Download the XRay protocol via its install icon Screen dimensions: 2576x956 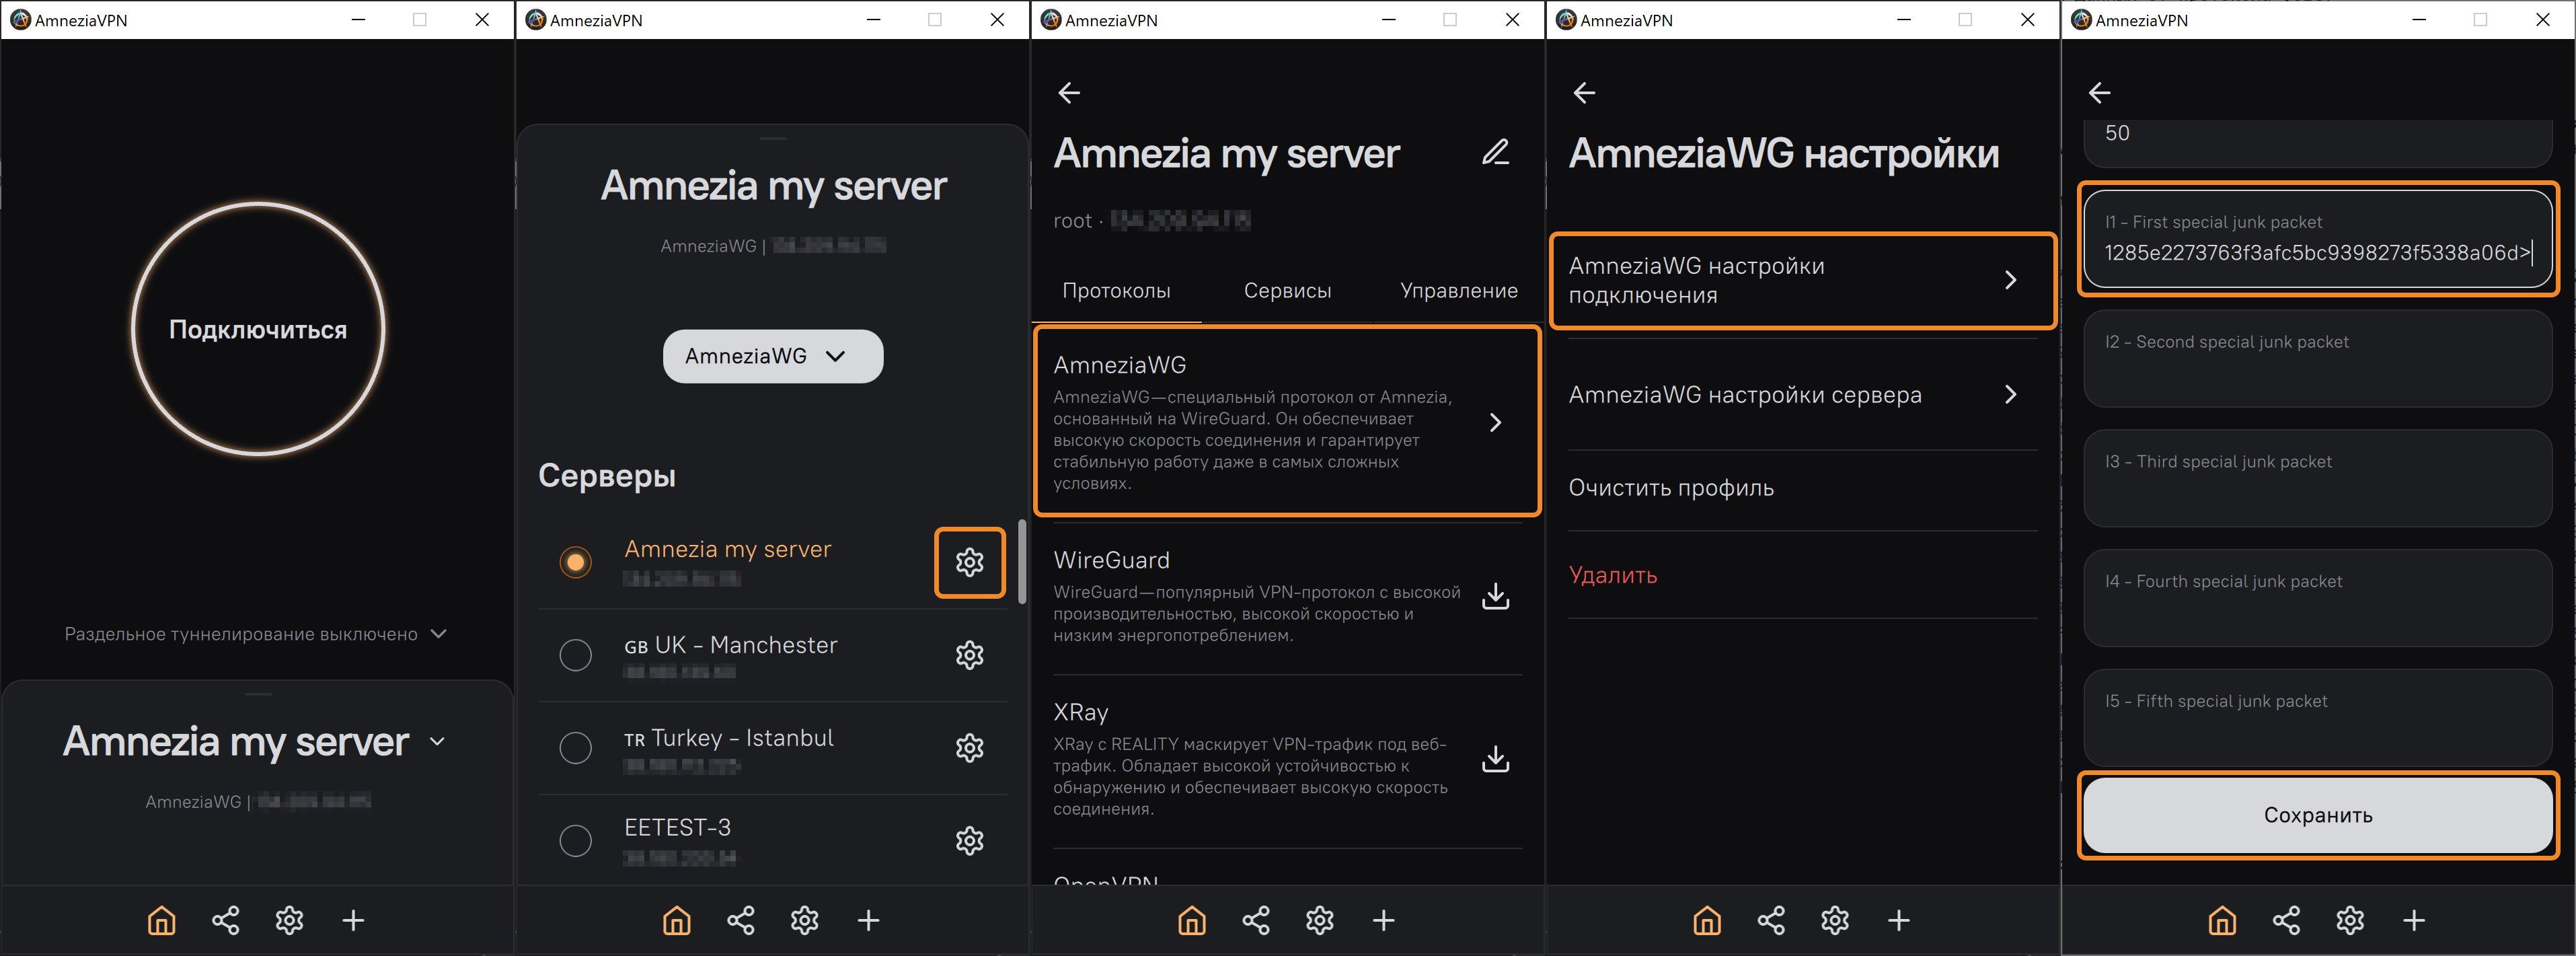1495,760
